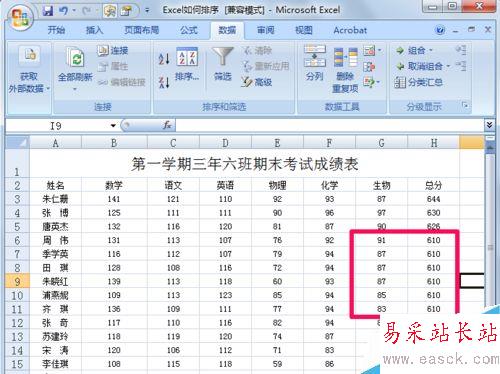The image size is (500, 374).
Task: Open 连接 connections dialog
Action: point(113,51)
